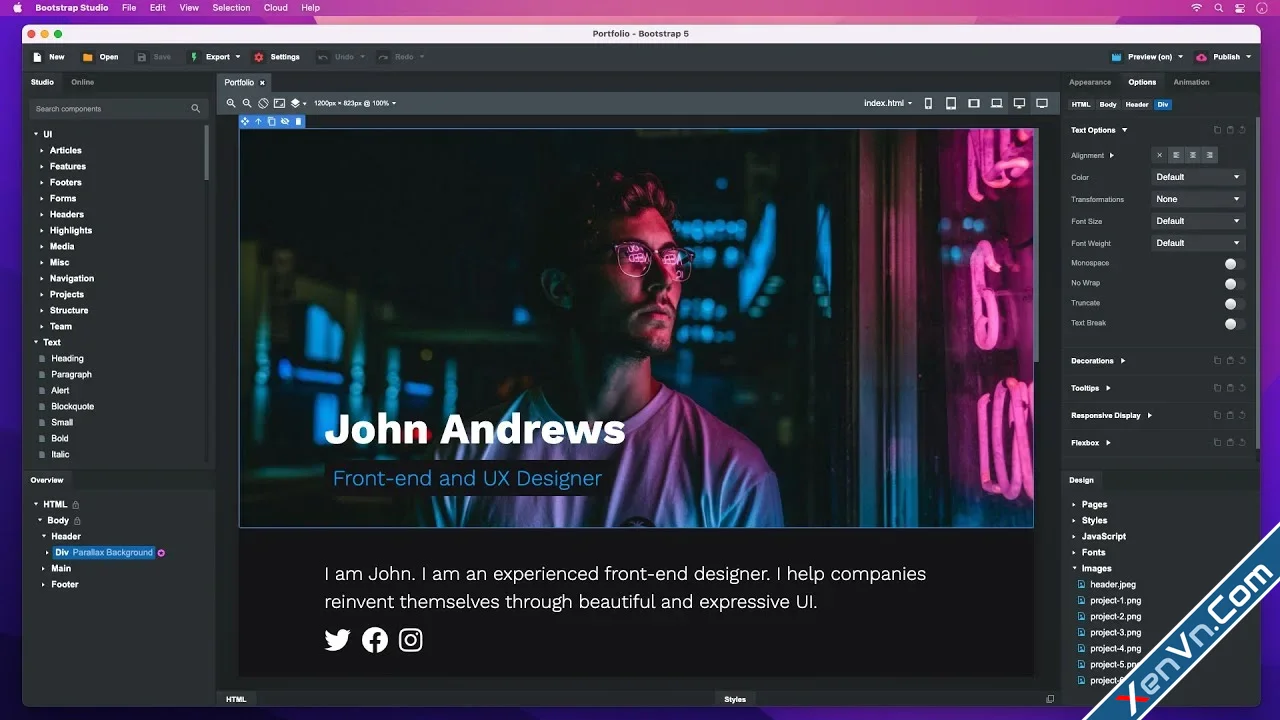Open the Selection menu in the menu bar
Viewport: 1280px width, 720px height.
(231, 8)
